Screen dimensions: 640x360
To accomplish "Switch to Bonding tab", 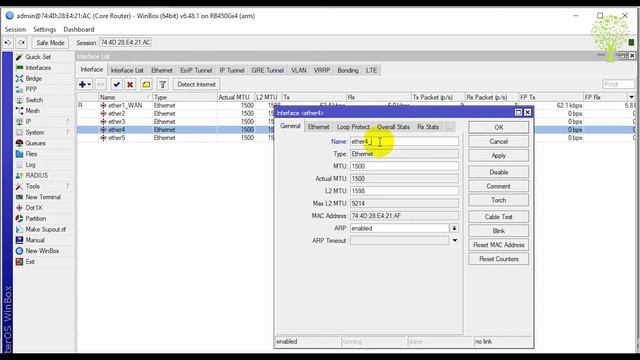I will coord(348,70).
